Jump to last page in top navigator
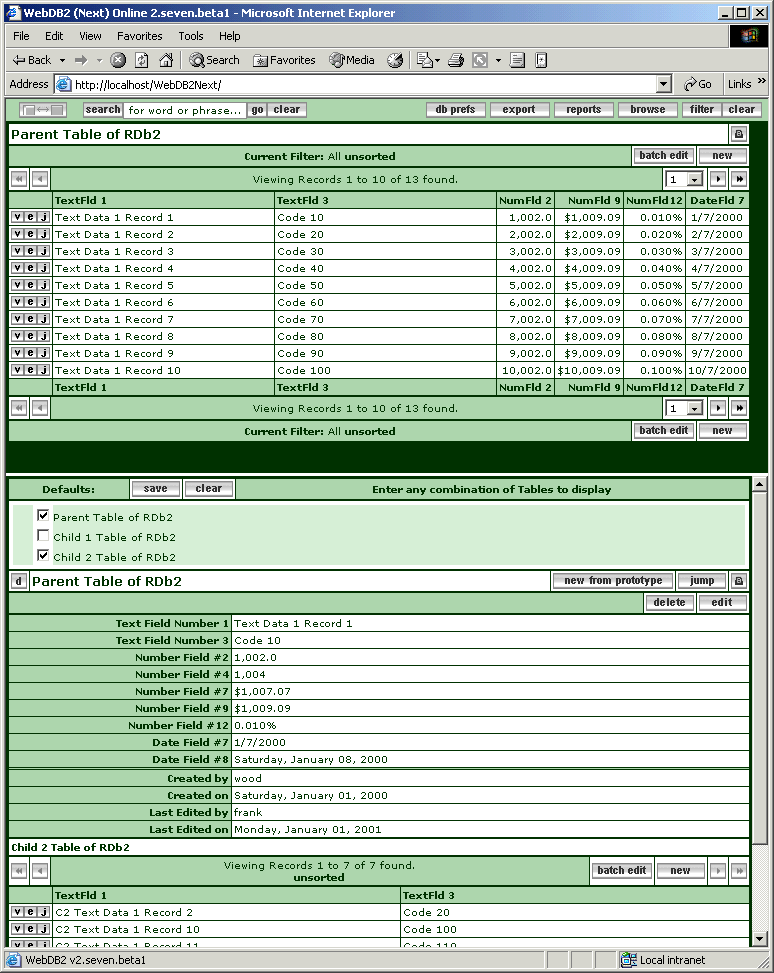774x973 pixels. point(739,179)
